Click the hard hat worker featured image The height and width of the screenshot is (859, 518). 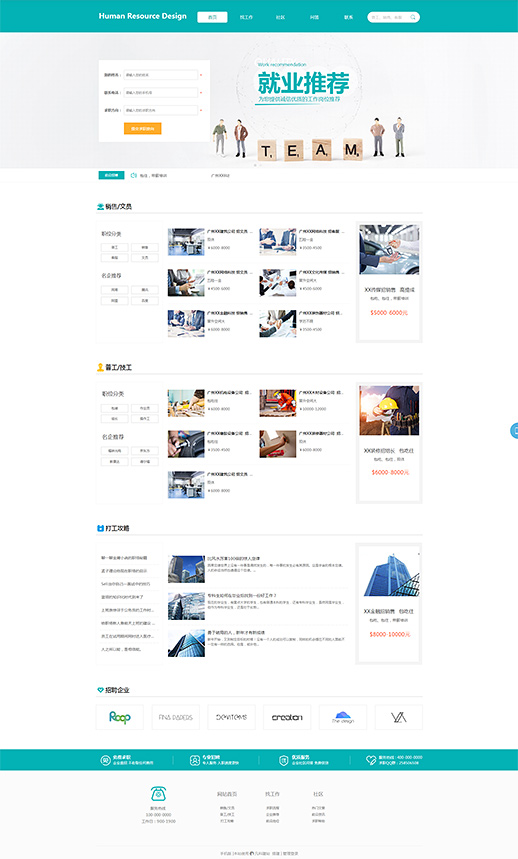[x=389, y=410]
